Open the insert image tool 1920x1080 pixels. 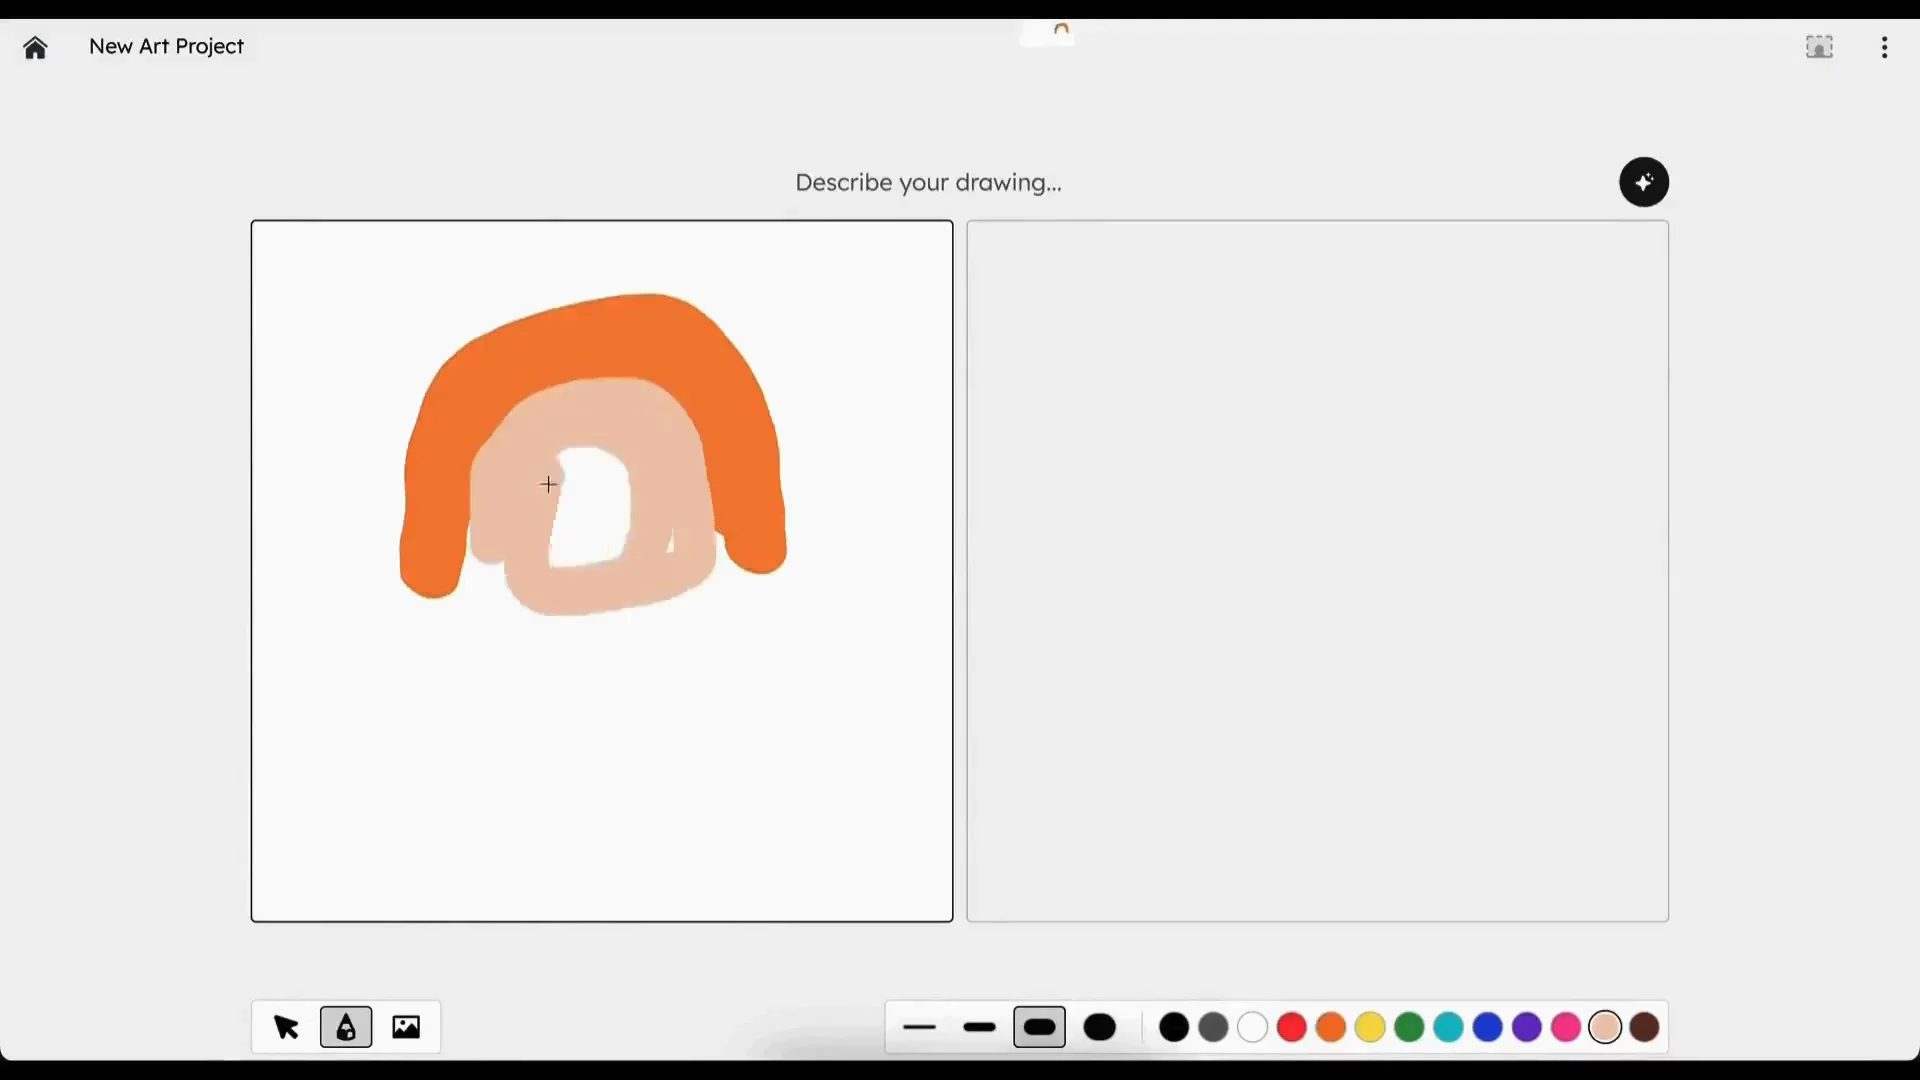(406, 1027)
